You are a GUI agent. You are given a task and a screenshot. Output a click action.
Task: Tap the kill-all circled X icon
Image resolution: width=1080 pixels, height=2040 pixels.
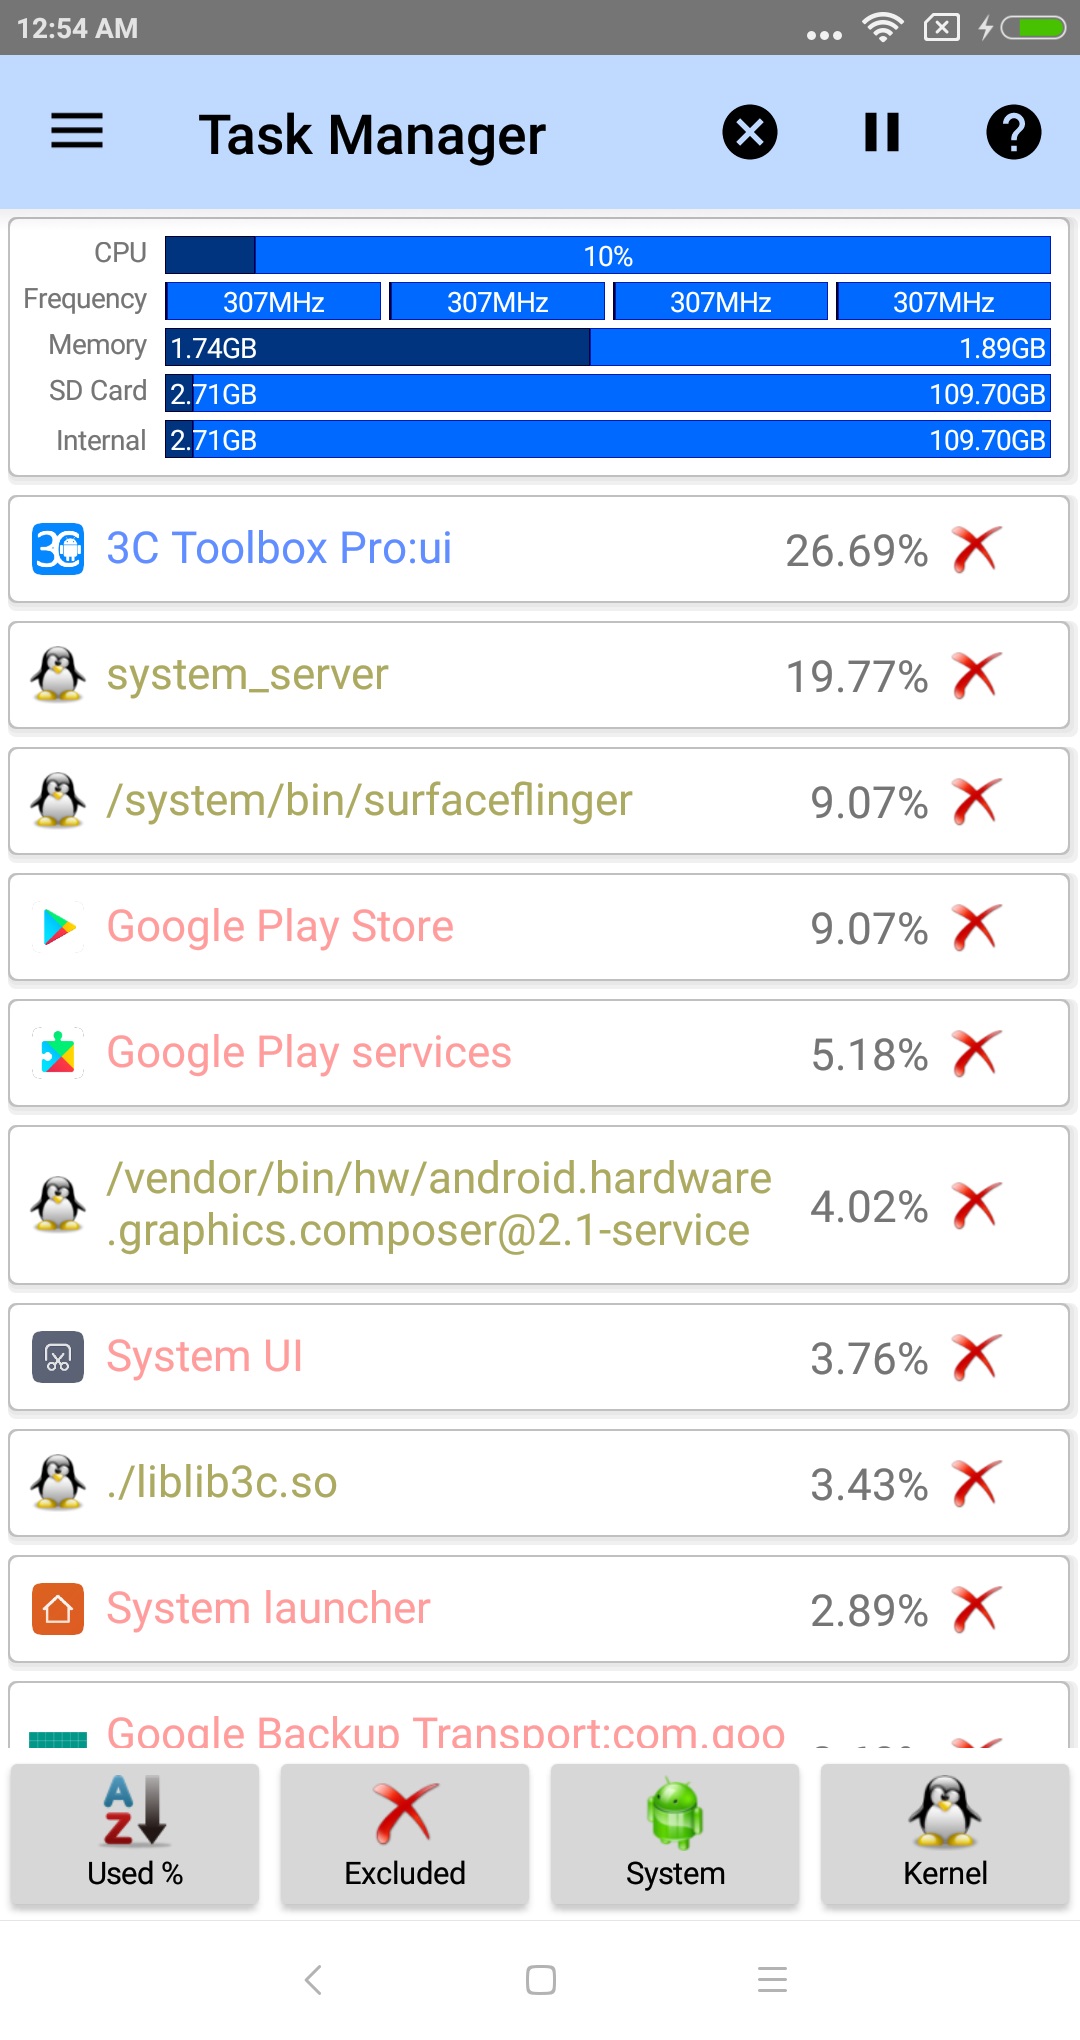pos(750,132)
